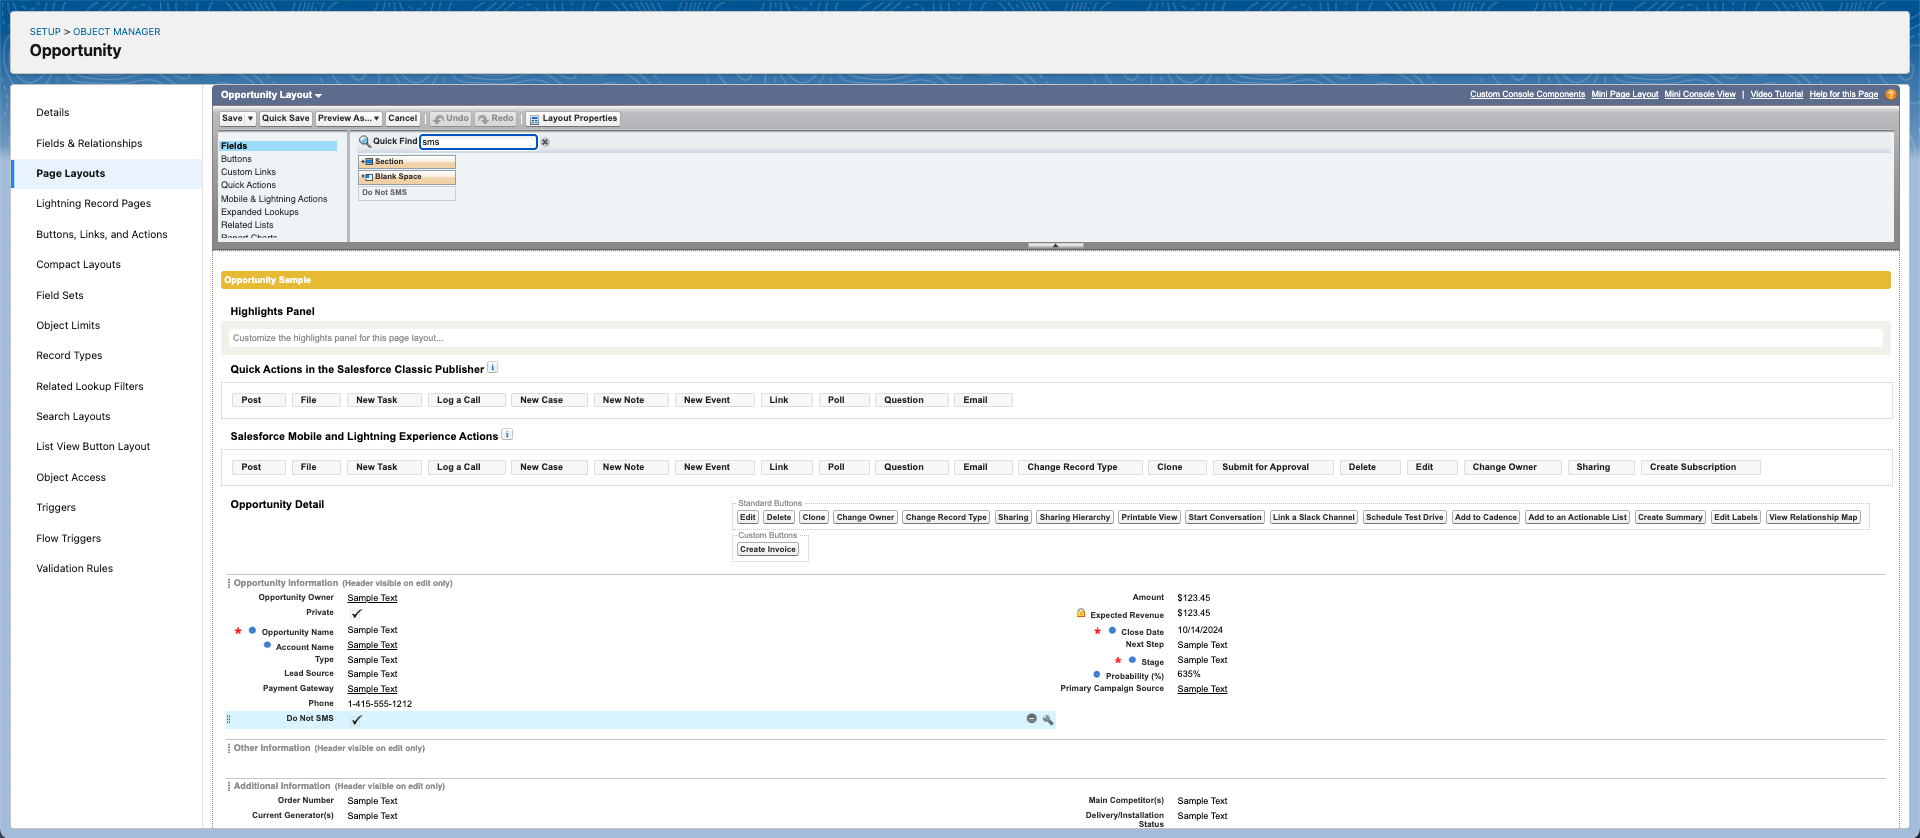Remove the Do Not SMS field
Viewport: 1920px width, 838px height.
[x=1031, y=719]
